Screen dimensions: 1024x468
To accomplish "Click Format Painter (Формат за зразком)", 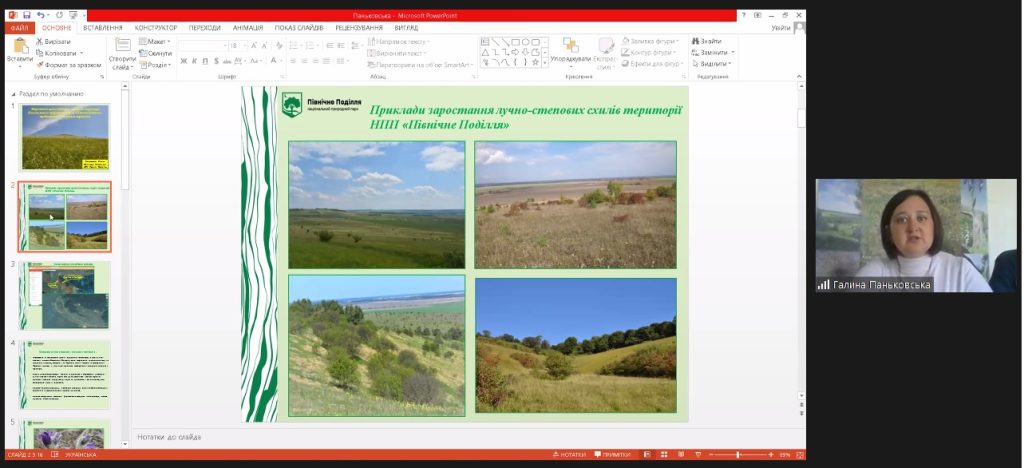I will (71, 65).
